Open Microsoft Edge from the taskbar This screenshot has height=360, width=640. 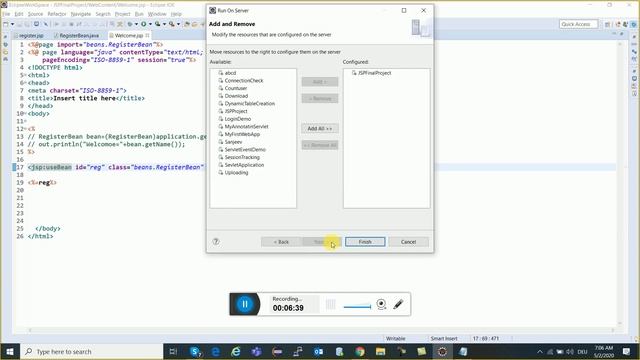coord(216,351)
